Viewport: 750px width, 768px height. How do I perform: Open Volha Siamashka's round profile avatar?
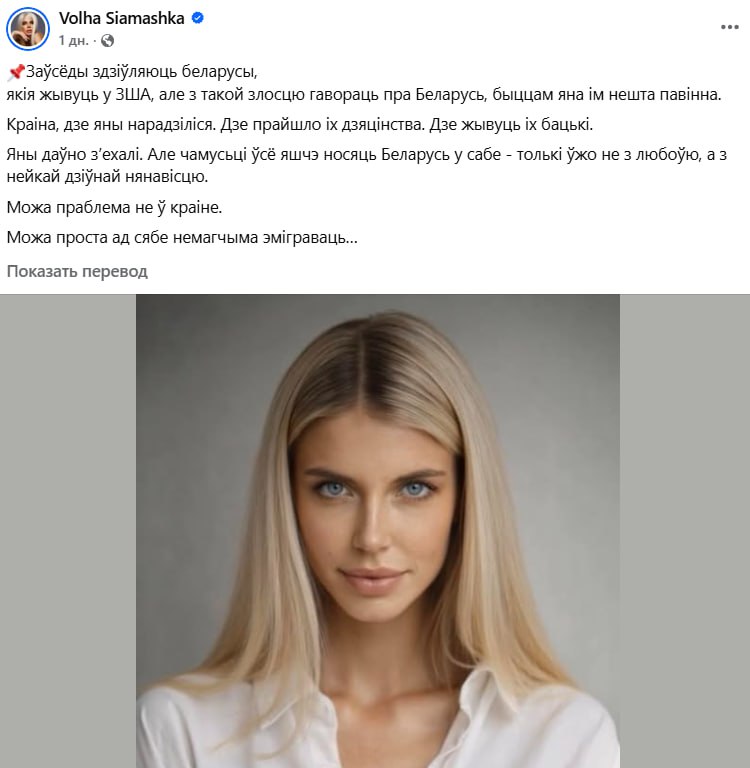click(x=28, y=29)
